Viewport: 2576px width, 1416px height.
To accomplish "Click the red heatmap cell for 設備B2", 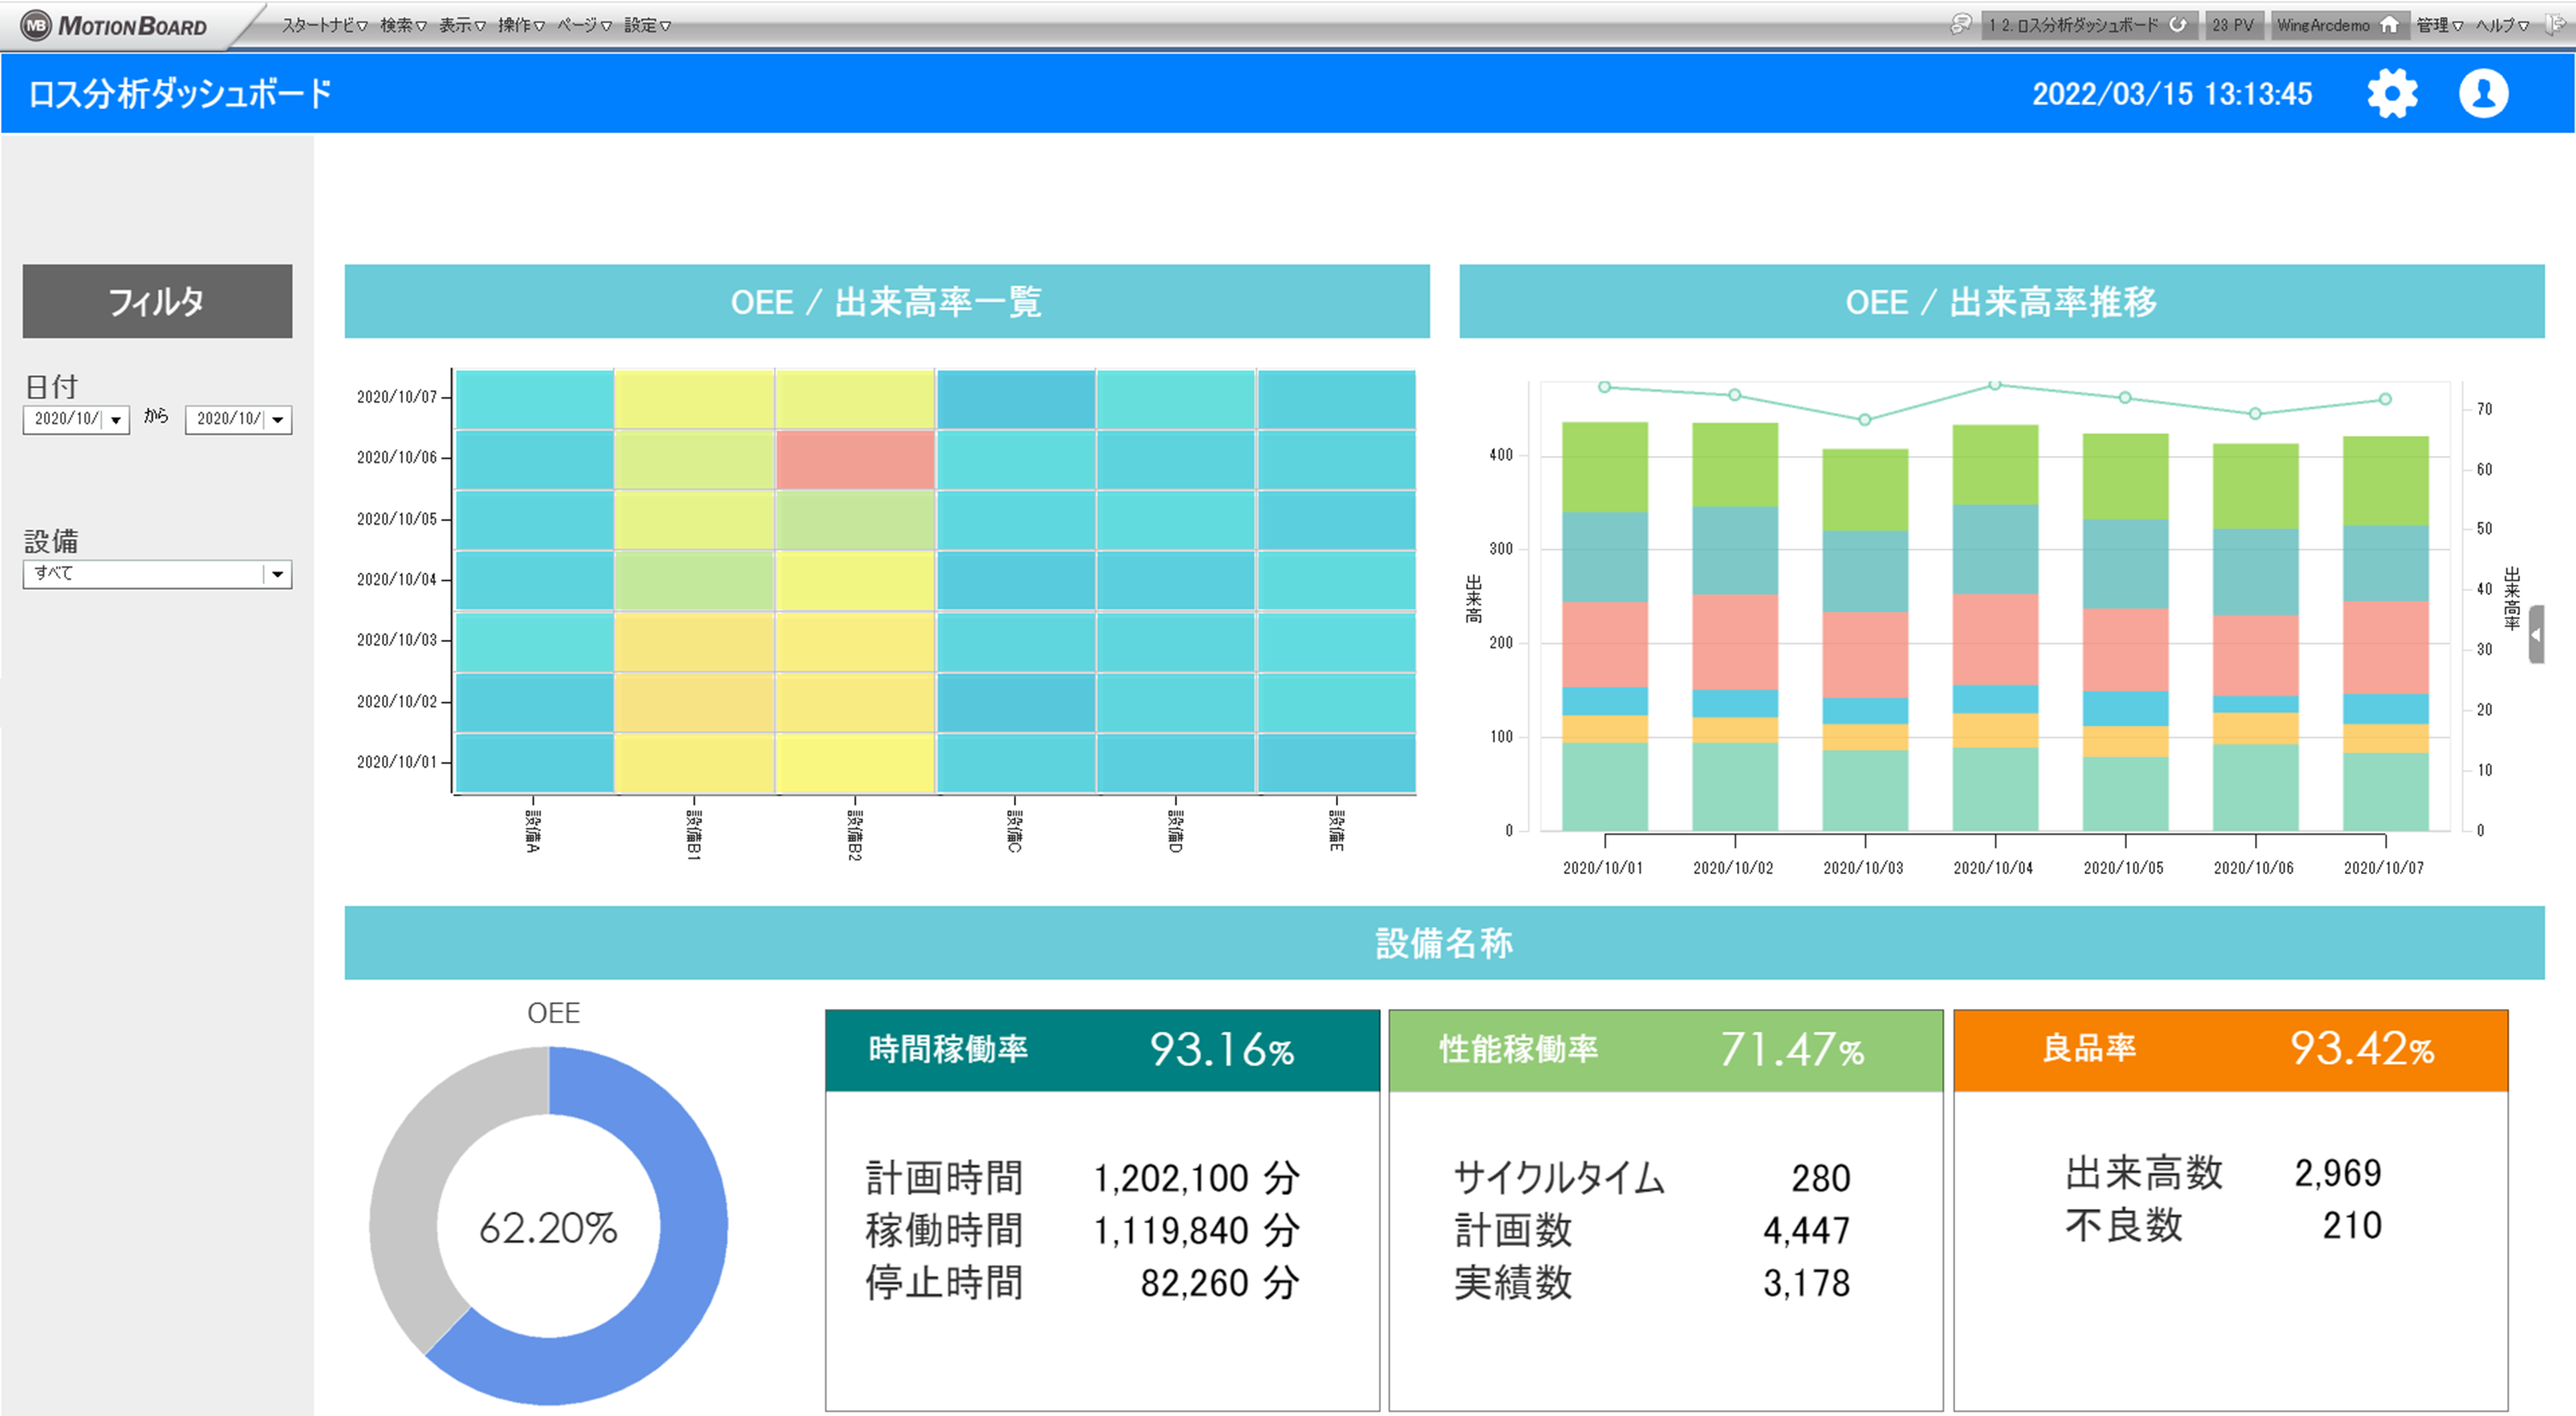I will coord(854,460).
